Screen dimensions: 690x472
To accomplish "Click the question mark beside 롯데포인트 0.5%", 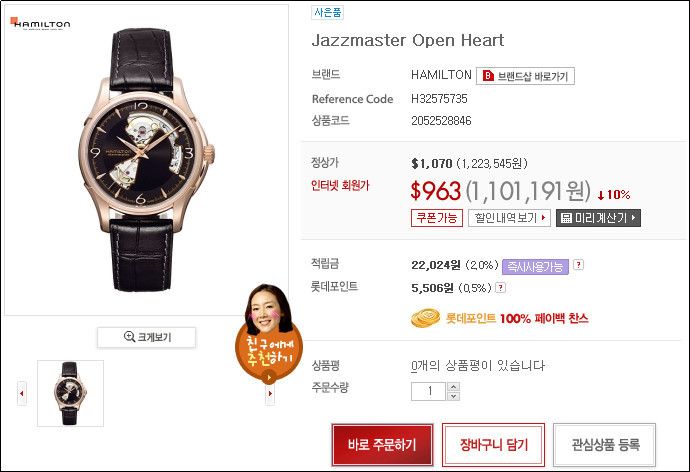I will point(500,288).
